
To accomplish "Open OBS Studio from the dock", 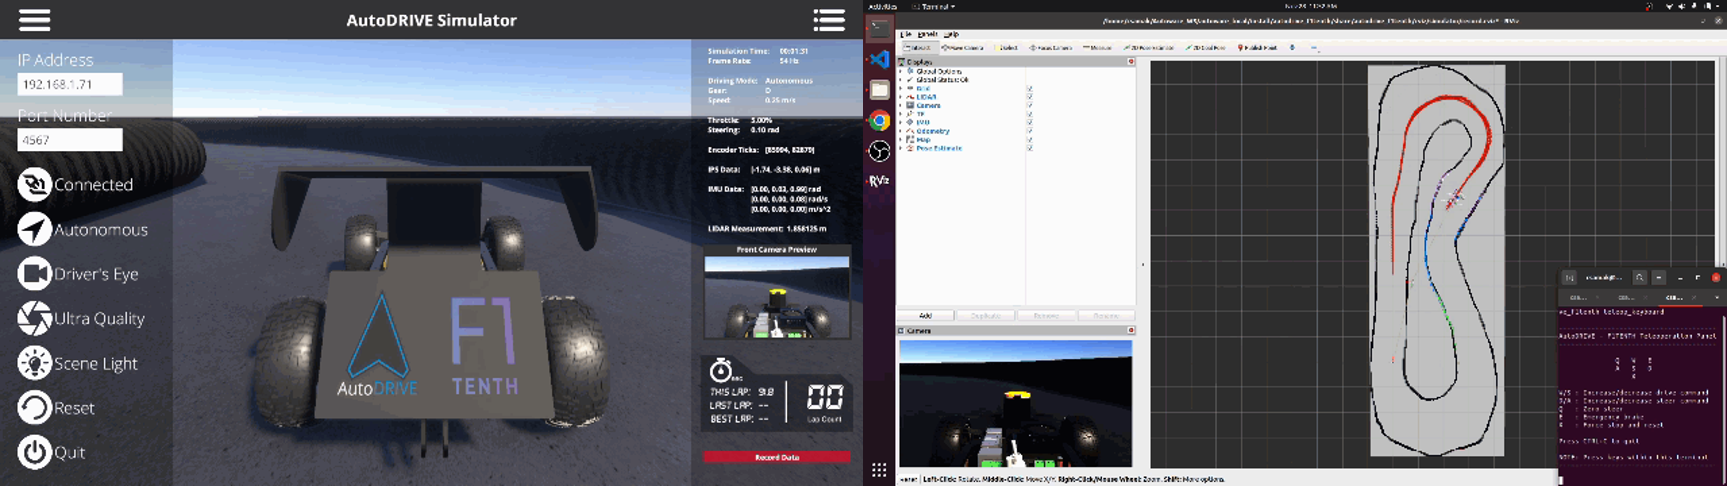I will pyautogui.click(x=879, y=151).
